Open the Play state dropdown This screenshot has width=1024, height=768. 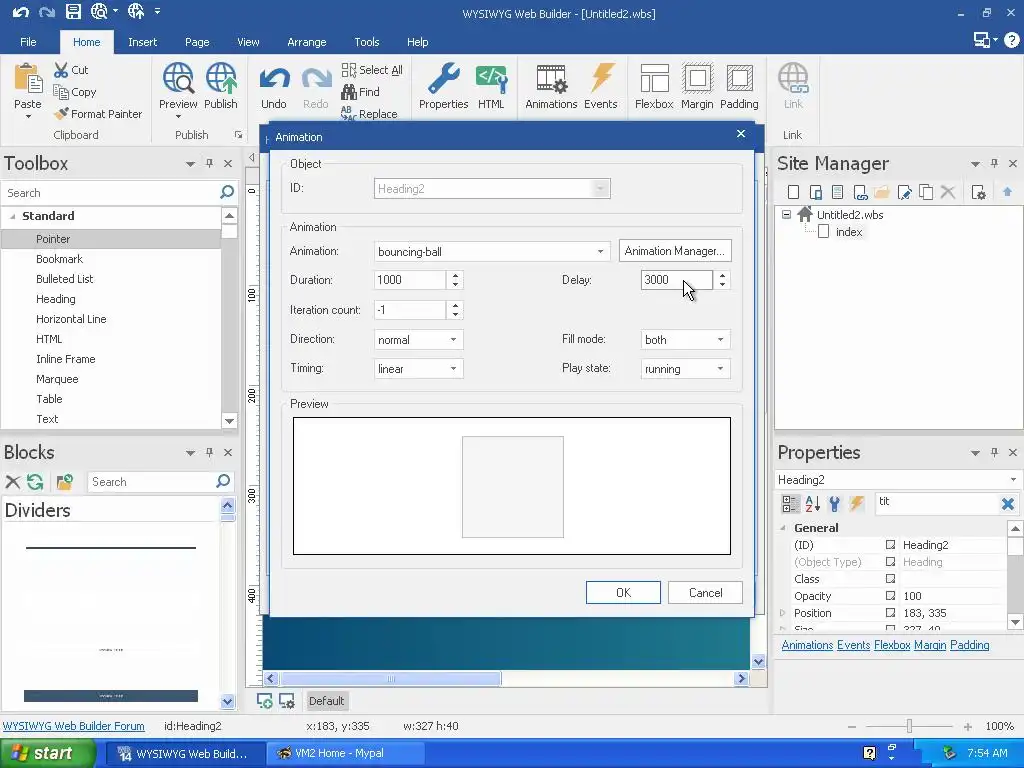[x=720, y=368]
